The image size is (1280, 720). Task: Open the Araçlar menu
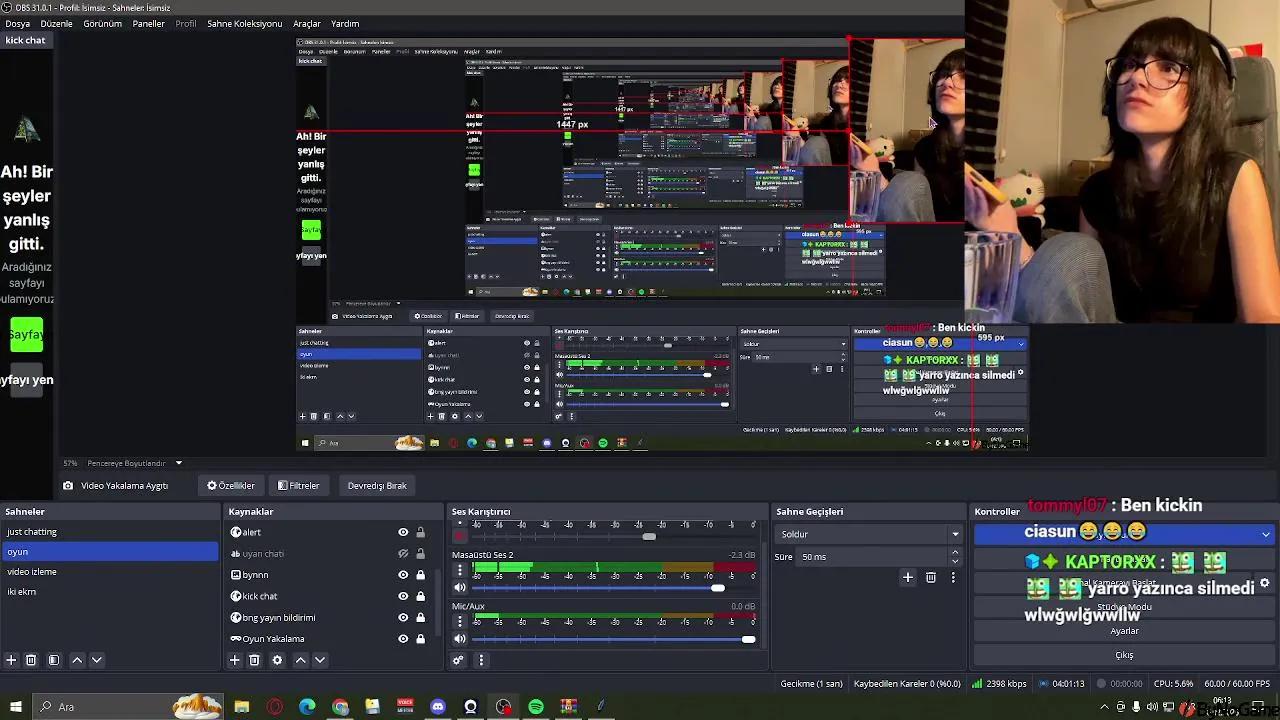(x=306, y=23)
